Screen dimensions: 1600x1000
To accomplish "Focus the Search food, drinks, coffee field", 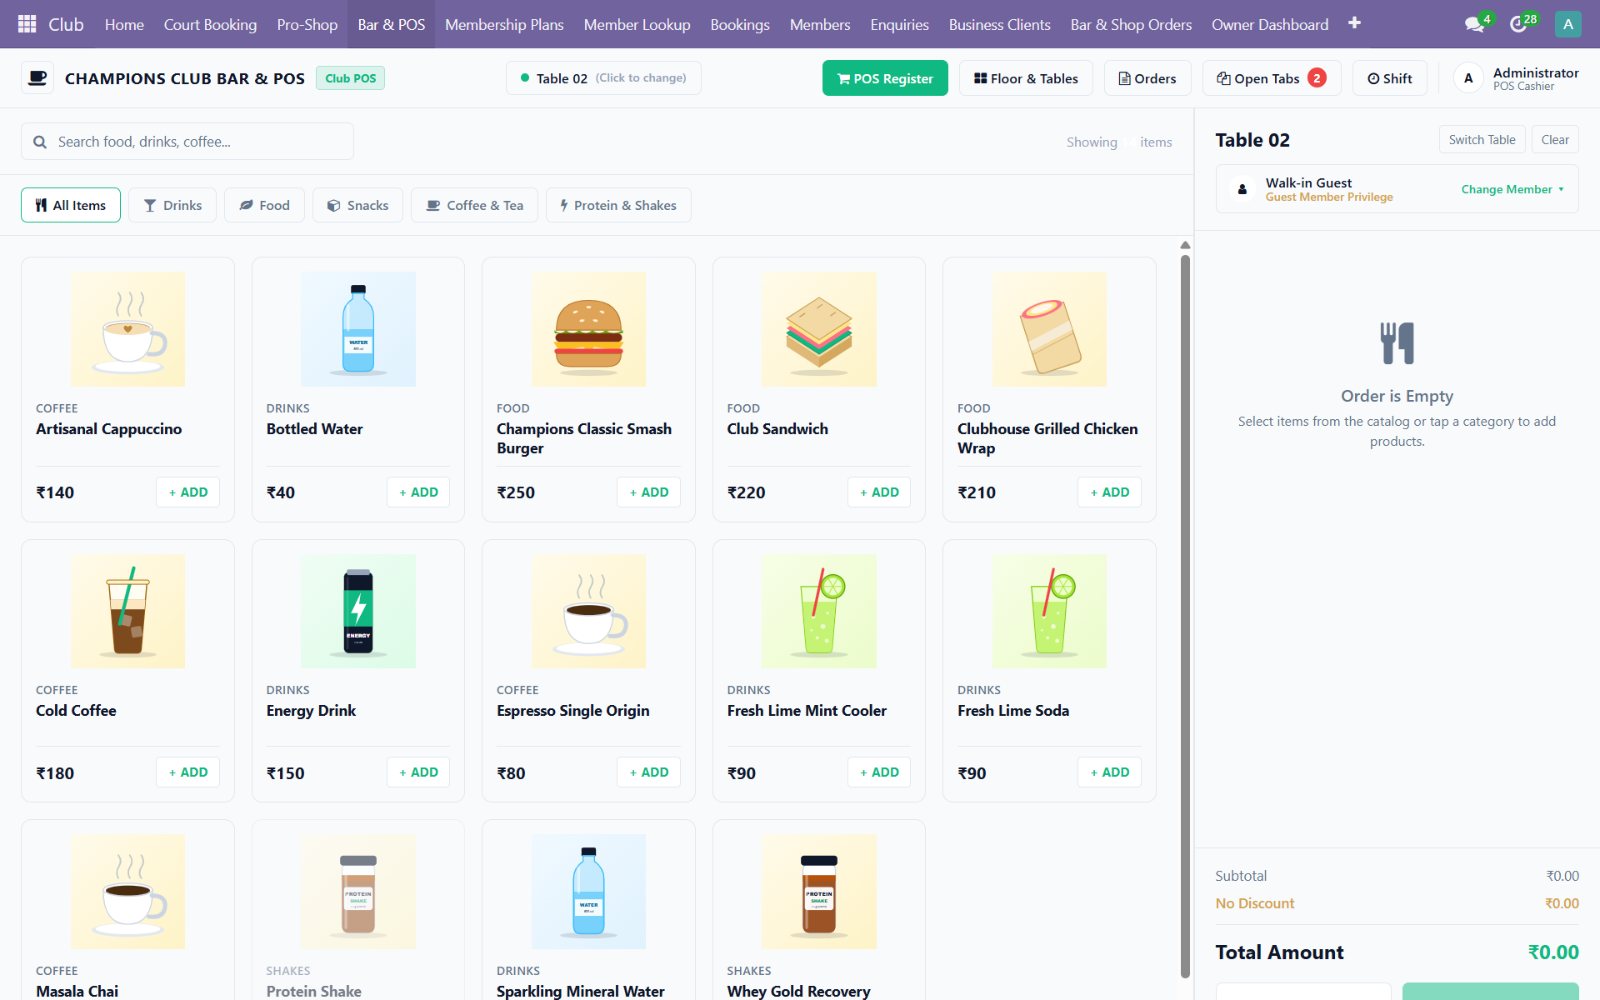I will coord(187,142).
